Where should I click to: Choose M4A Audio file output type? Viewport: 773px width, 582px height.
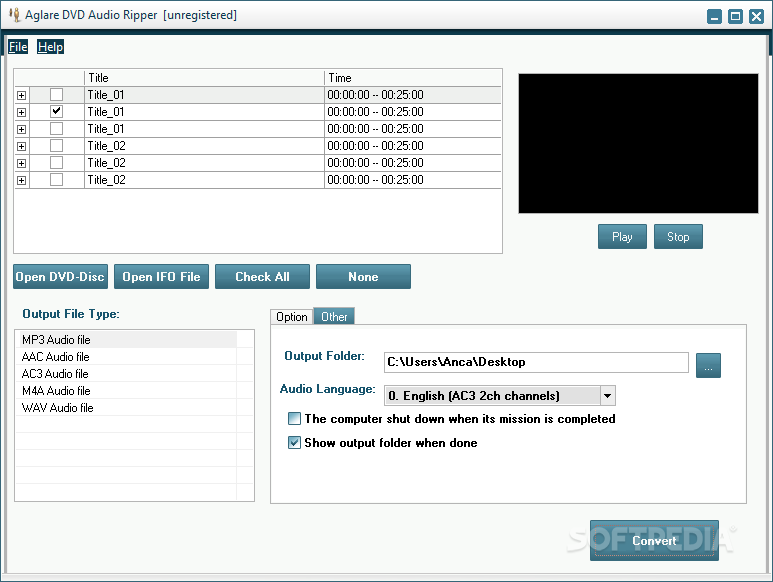tap(128, 391)
